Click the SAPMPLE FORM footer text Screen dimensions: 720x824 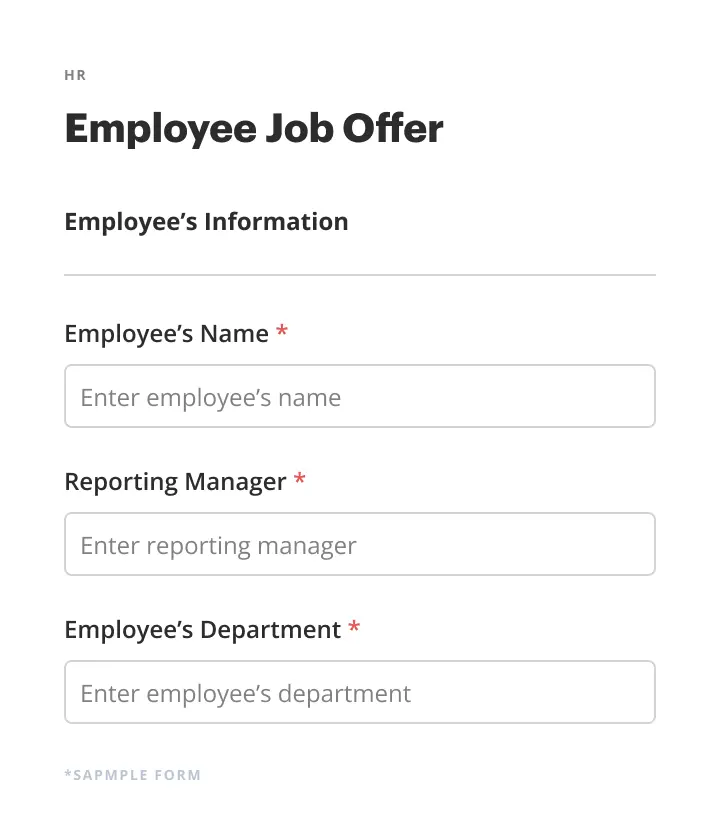[133, 775]
